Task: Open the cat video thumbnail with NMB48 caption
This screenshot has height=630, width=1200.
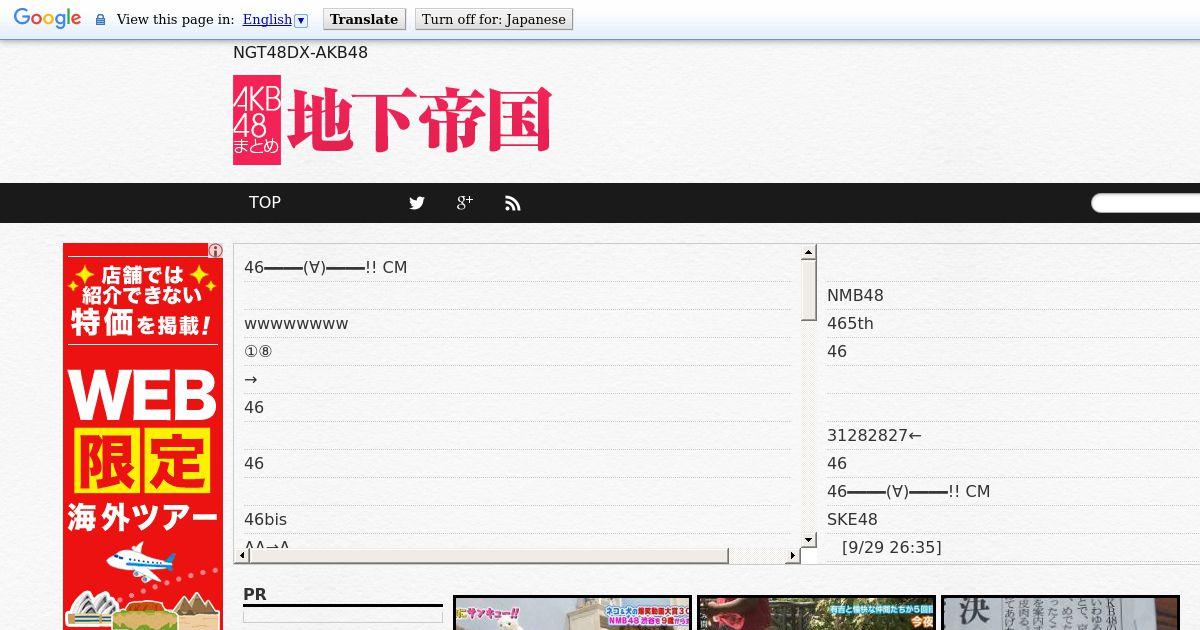Action: [572, 613]
